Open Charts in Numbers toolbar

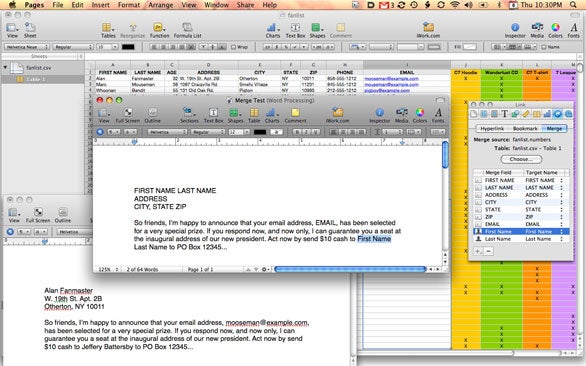tap(273, 30)
